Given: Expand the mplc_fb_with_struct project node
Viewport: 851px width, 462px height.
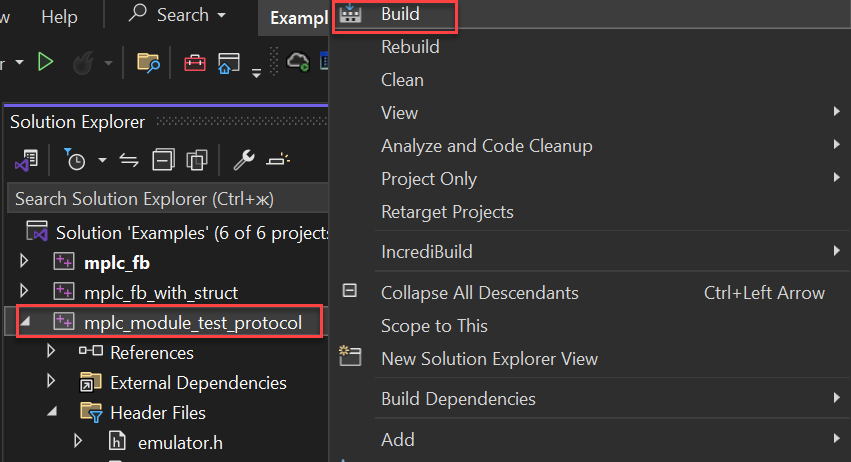Looking at the screenshot, I should point(24,291).
